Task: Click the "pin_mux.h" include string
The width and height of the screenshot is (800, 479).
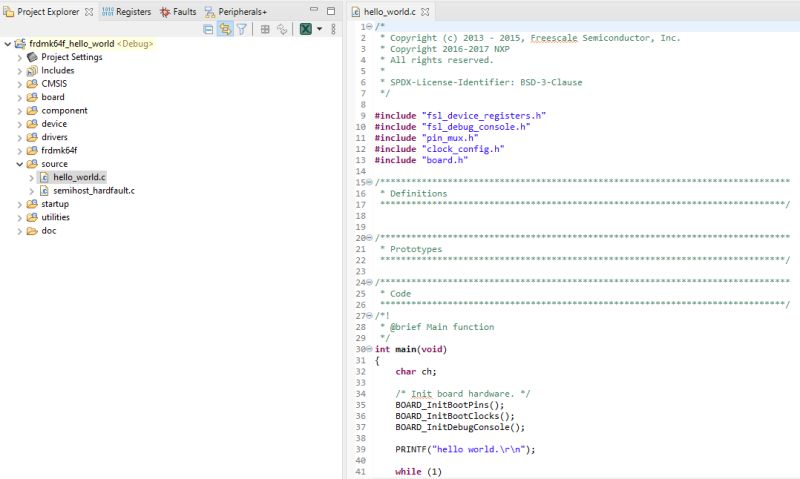Action: 450,138
